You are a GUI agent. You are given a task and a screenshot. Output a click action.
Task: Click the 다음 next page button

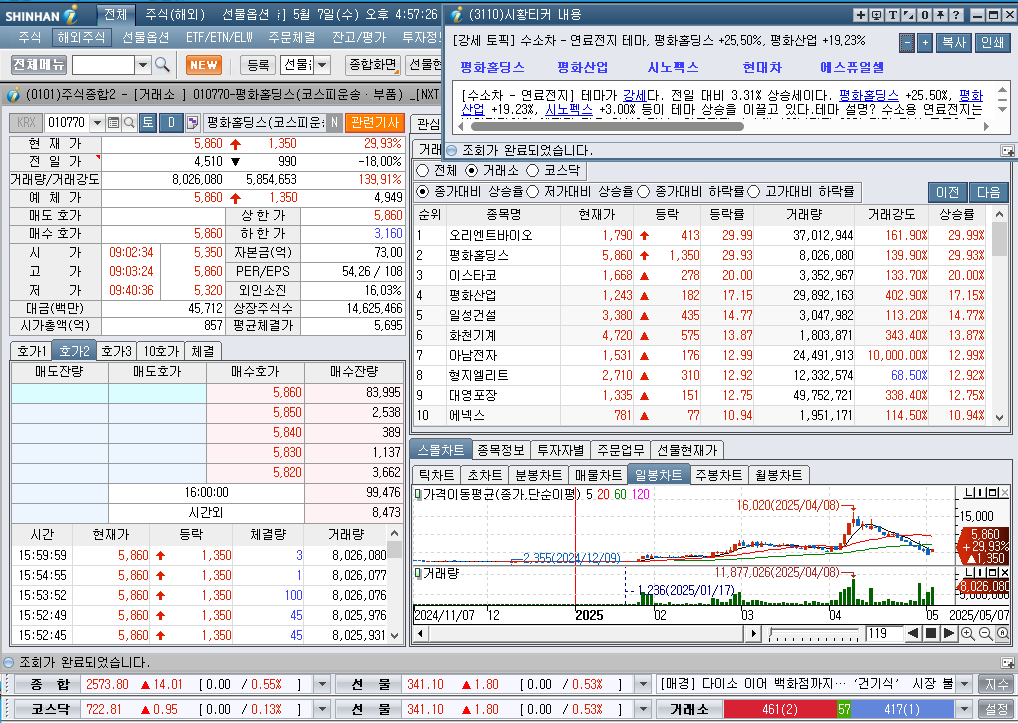tap(989, 192)
